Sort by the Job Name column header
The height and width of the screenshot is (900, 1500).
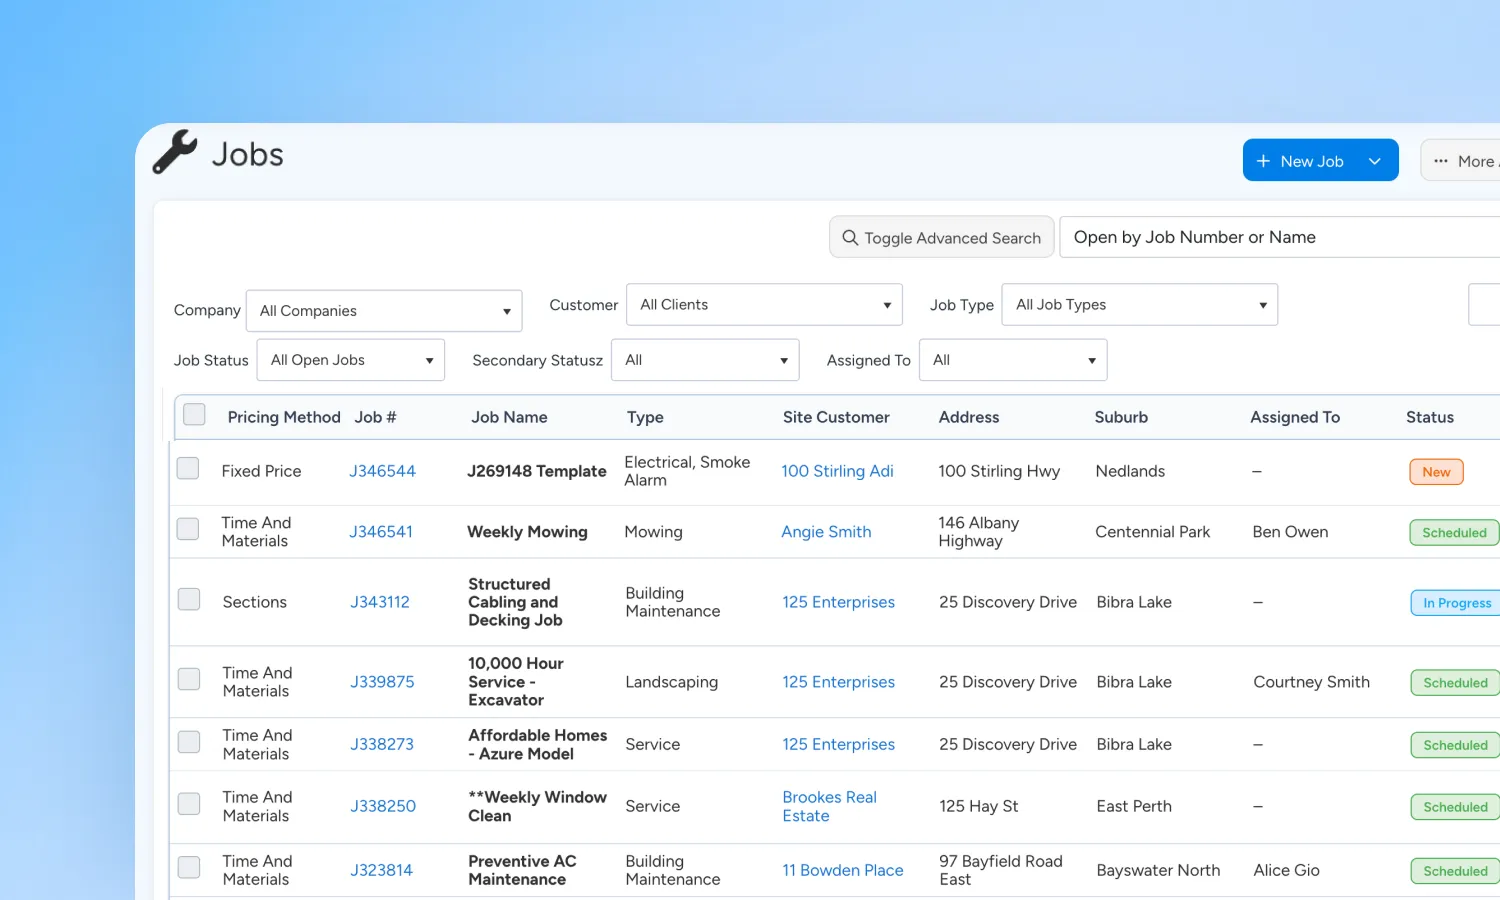click(x=509, y=417)
